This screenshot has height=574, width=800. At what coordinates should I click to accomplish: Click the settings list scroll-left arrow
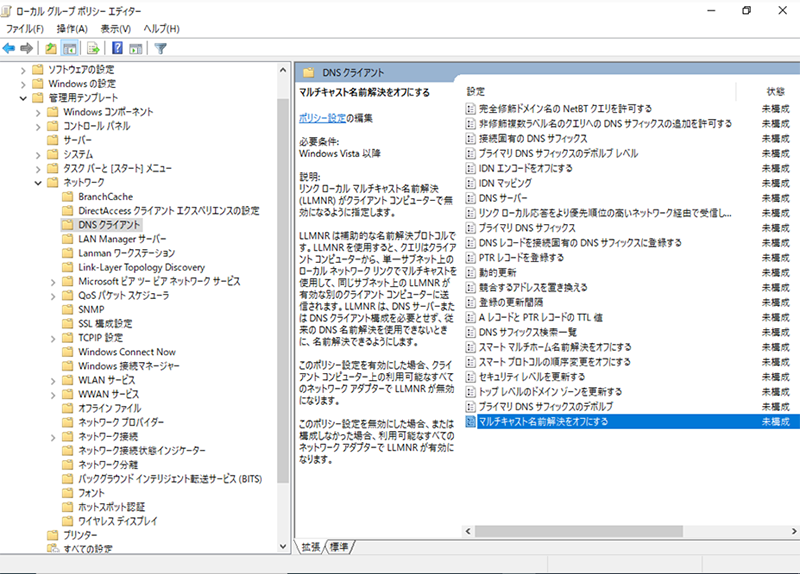468,531
